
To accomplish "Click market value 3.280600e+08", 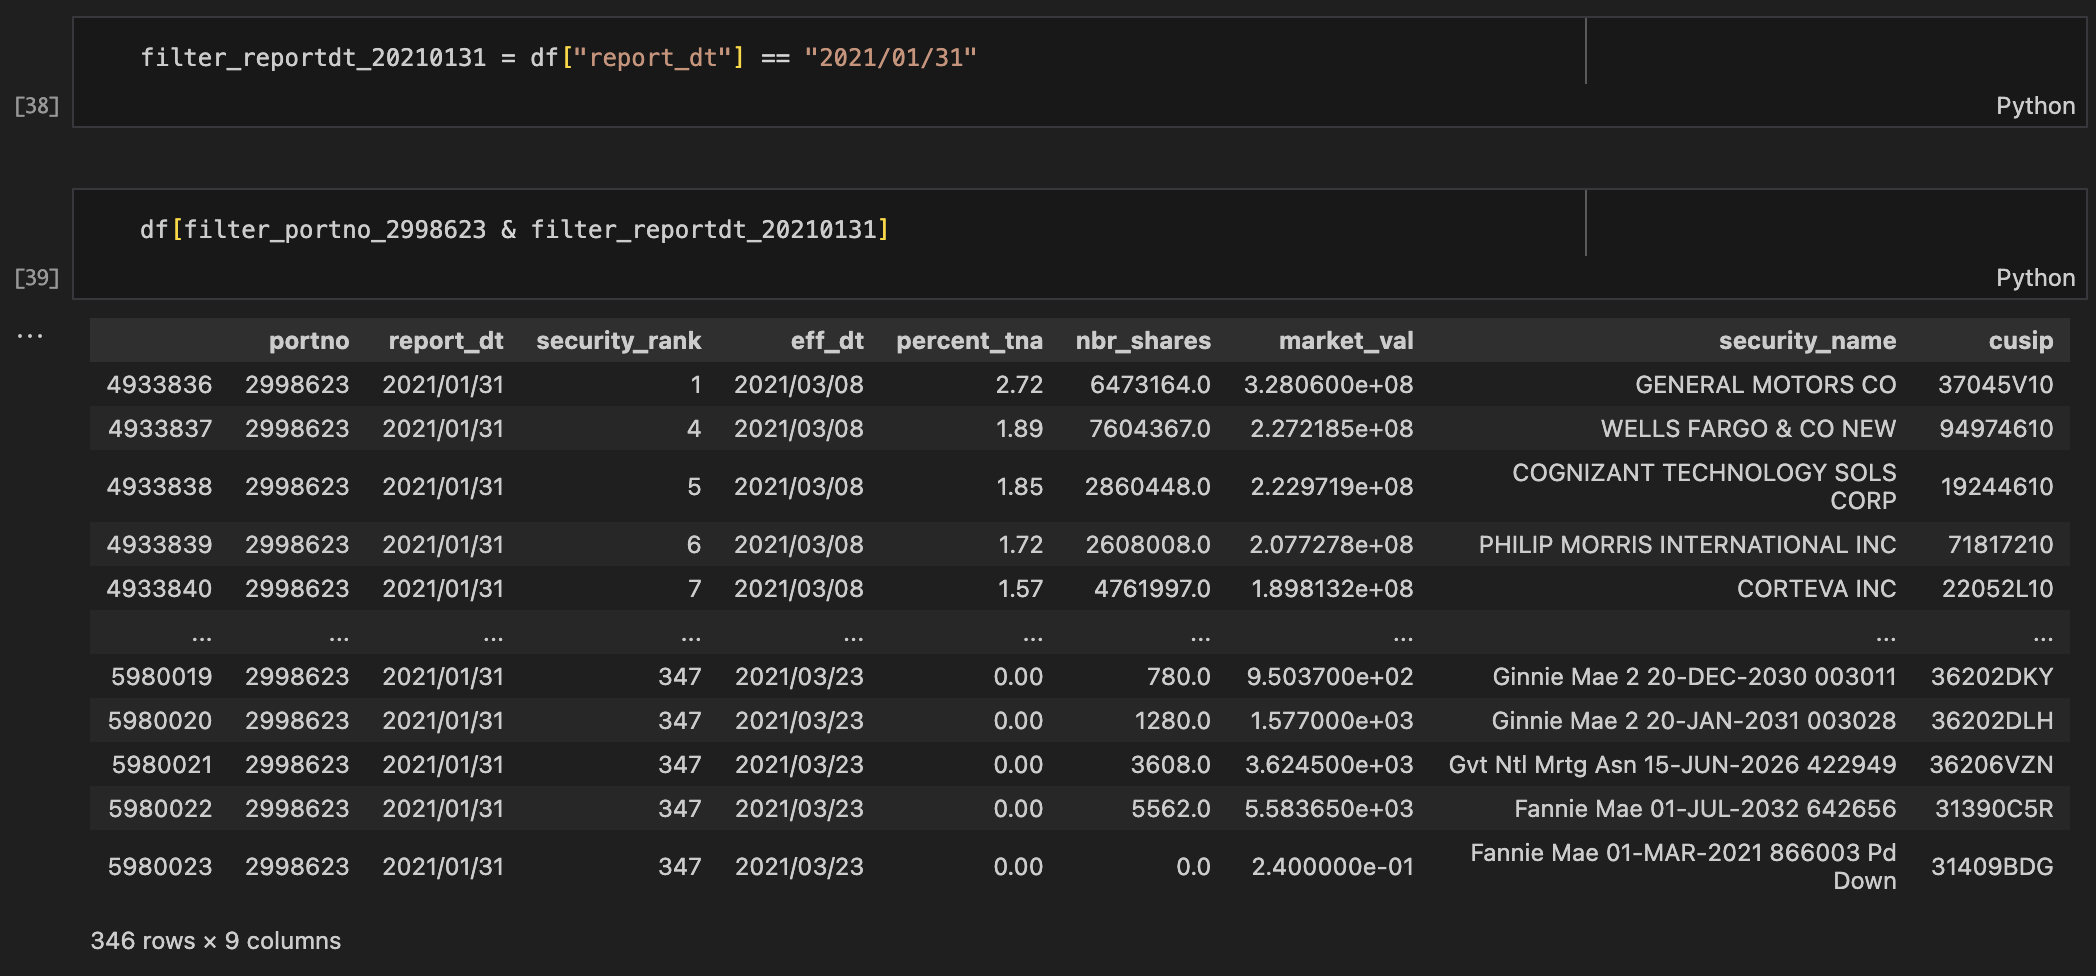I will pos(1328,385).
